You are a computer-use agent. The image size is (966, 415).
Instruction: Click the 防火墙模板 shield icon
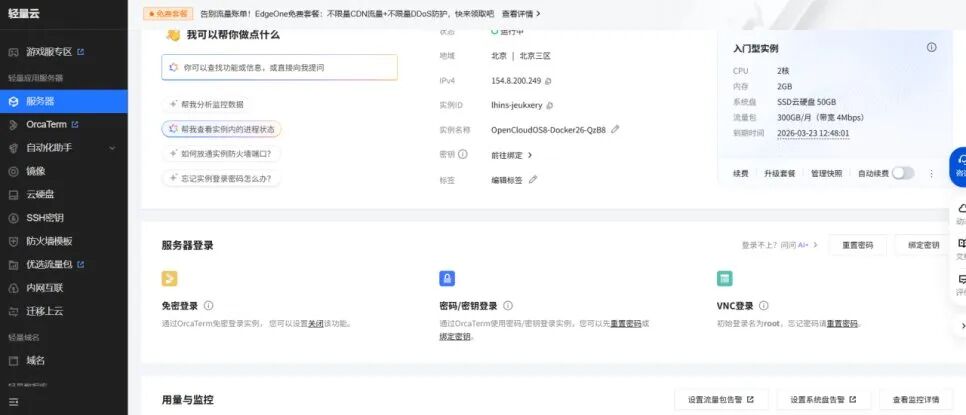[14, 241]
